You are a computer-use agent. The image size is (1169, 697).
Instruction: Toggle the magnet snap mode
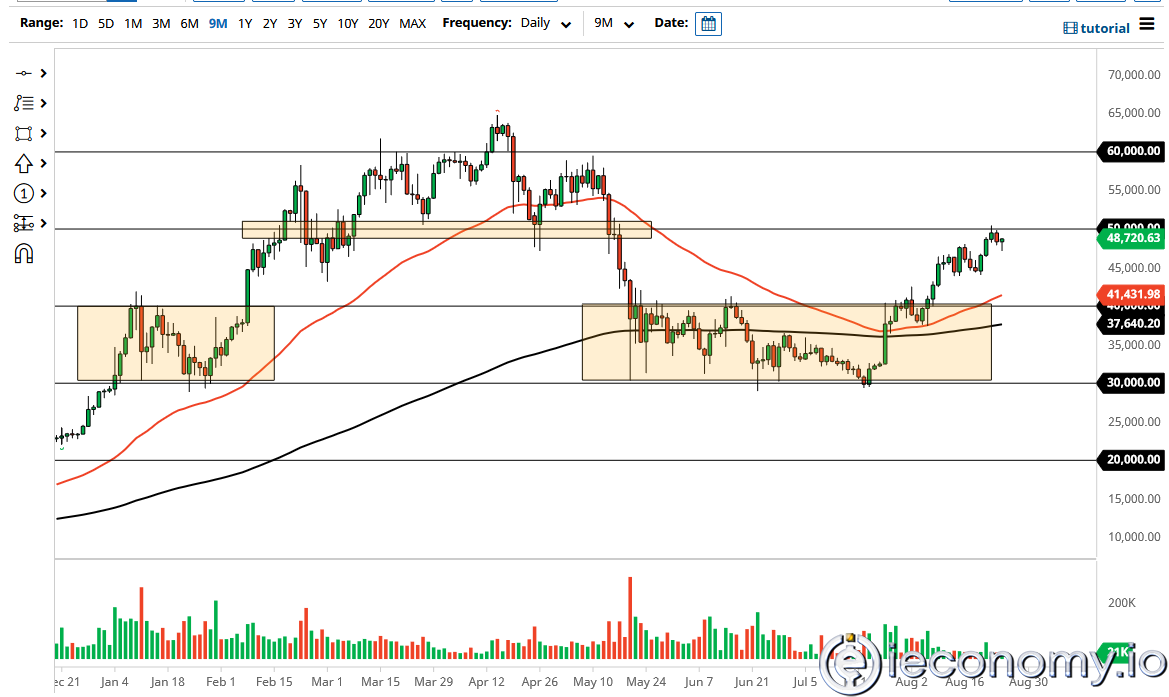[23, 254]
